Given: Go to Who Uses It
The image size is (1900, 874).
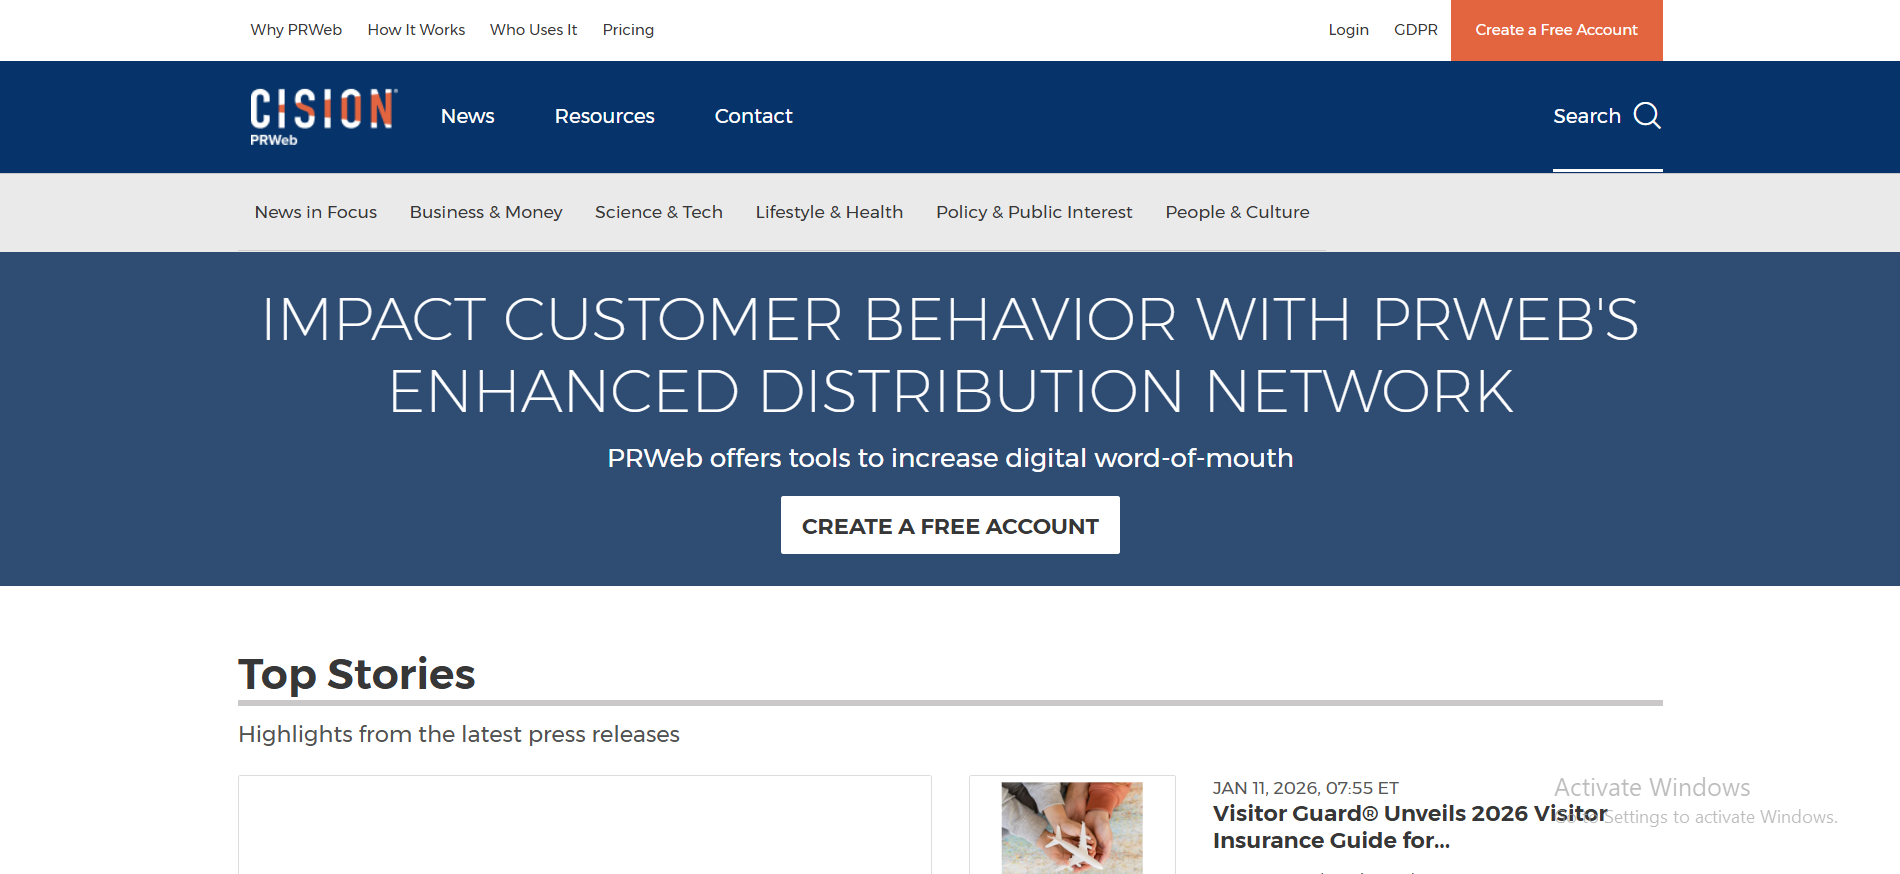Looking at the screenshot, I should pyautogui.click(x=534, y=30).
